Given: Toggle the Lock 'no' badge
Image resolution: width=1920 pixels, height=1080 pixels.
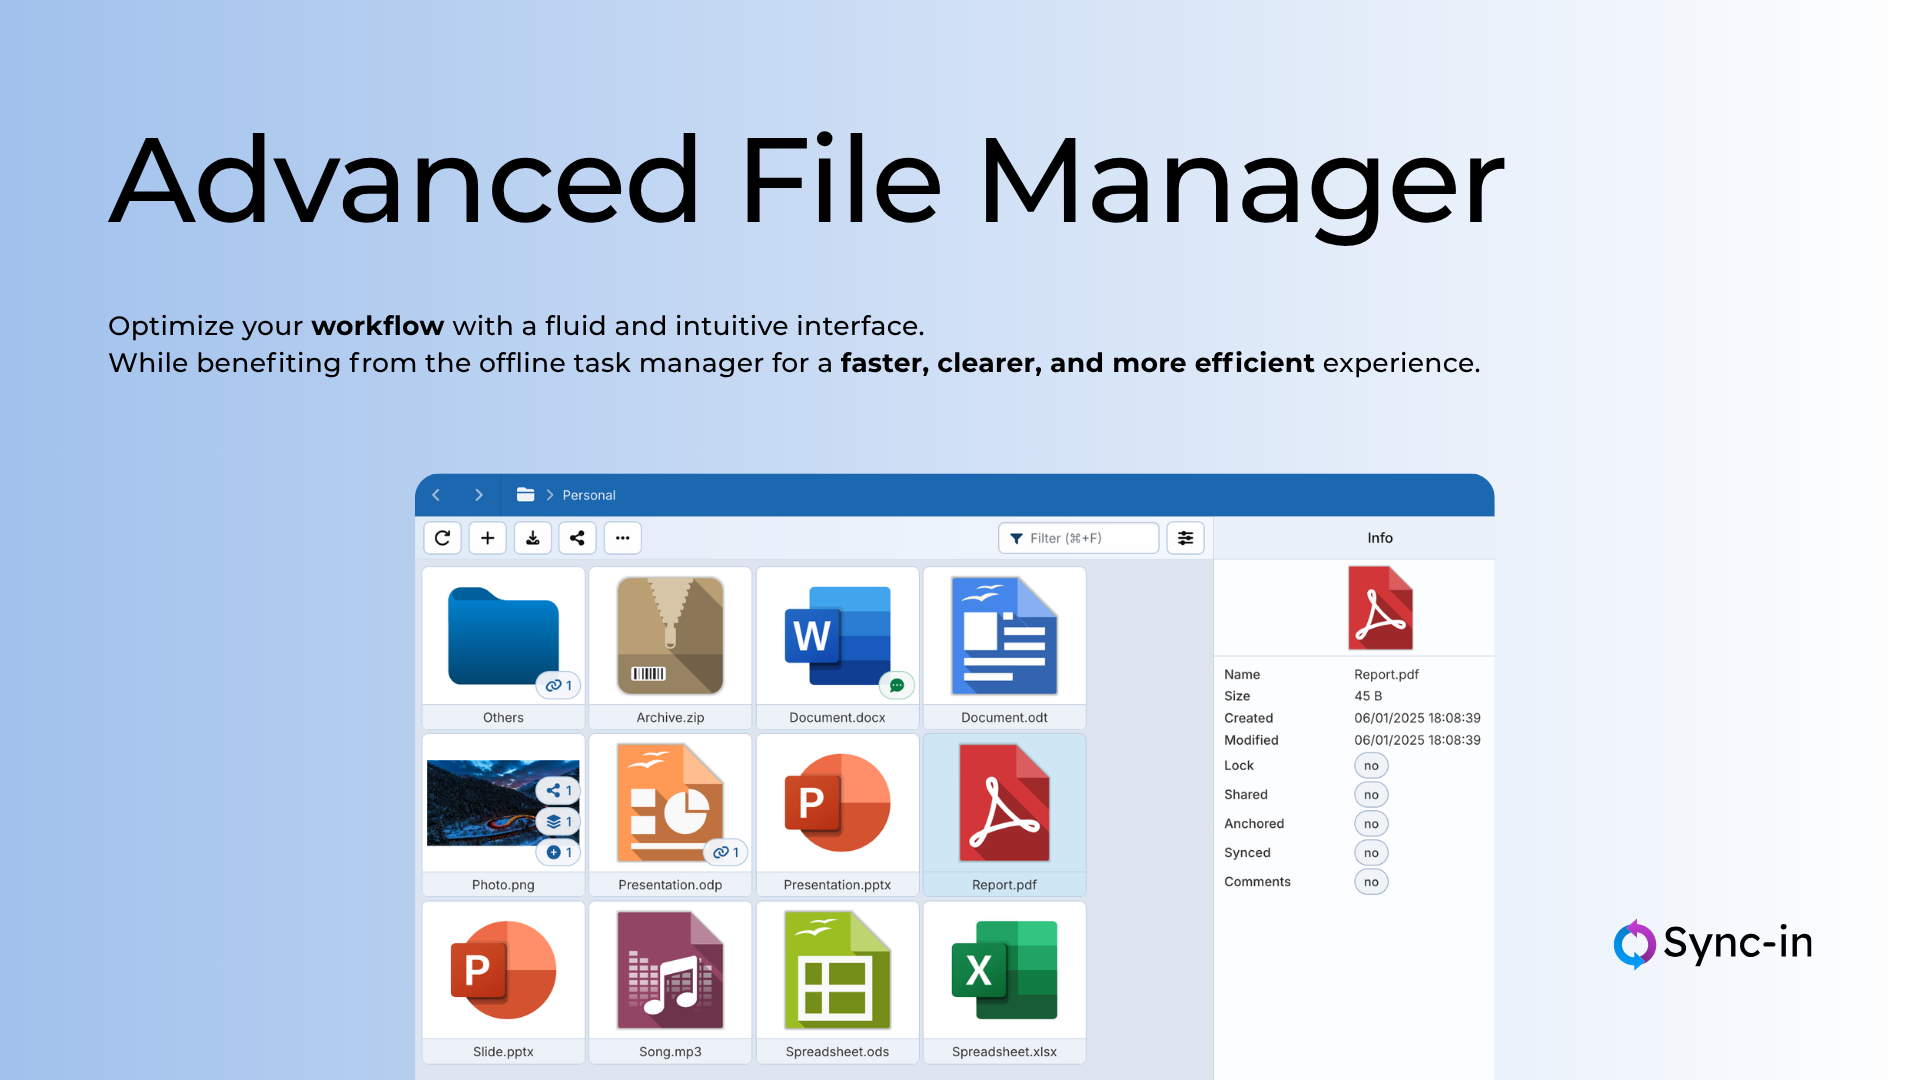Looking at the screenshot, I should (1370, 766).
